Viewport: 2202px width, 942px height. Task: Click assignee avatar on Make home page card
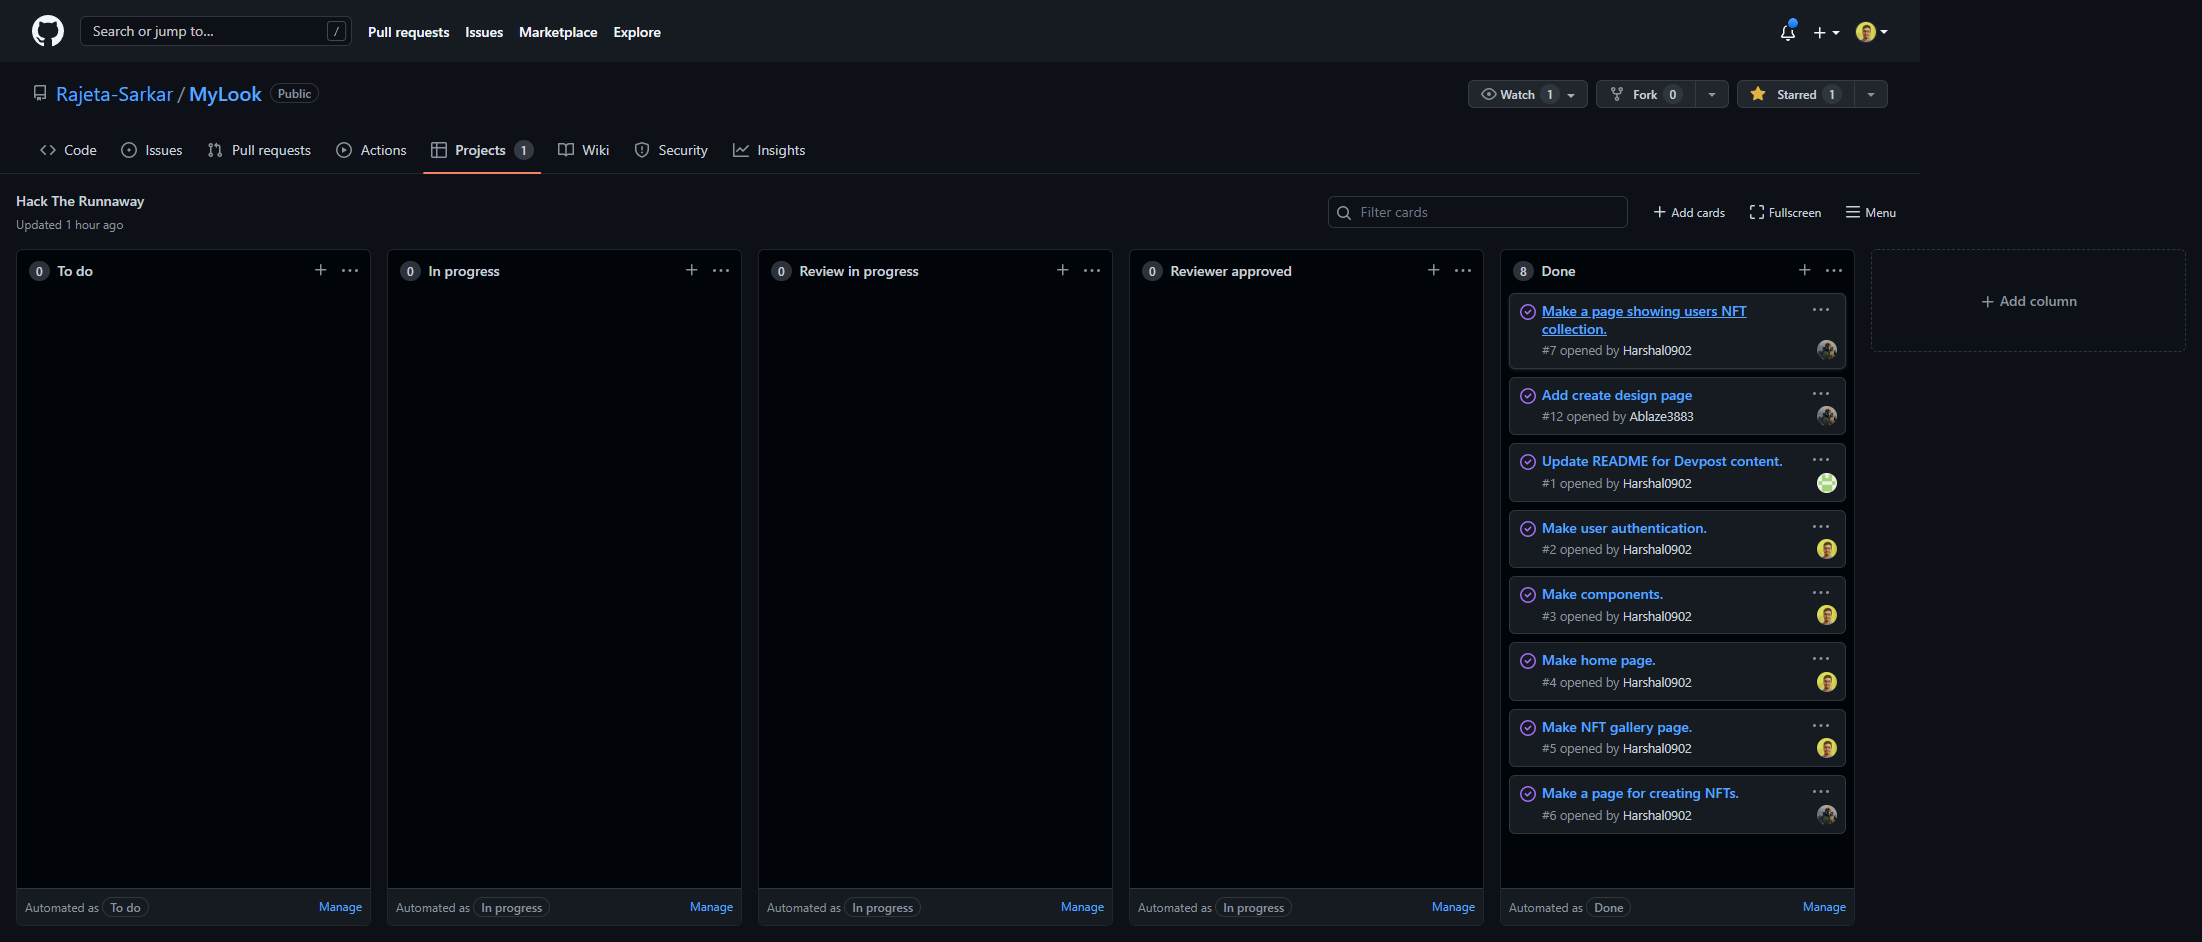[1827, 682]
